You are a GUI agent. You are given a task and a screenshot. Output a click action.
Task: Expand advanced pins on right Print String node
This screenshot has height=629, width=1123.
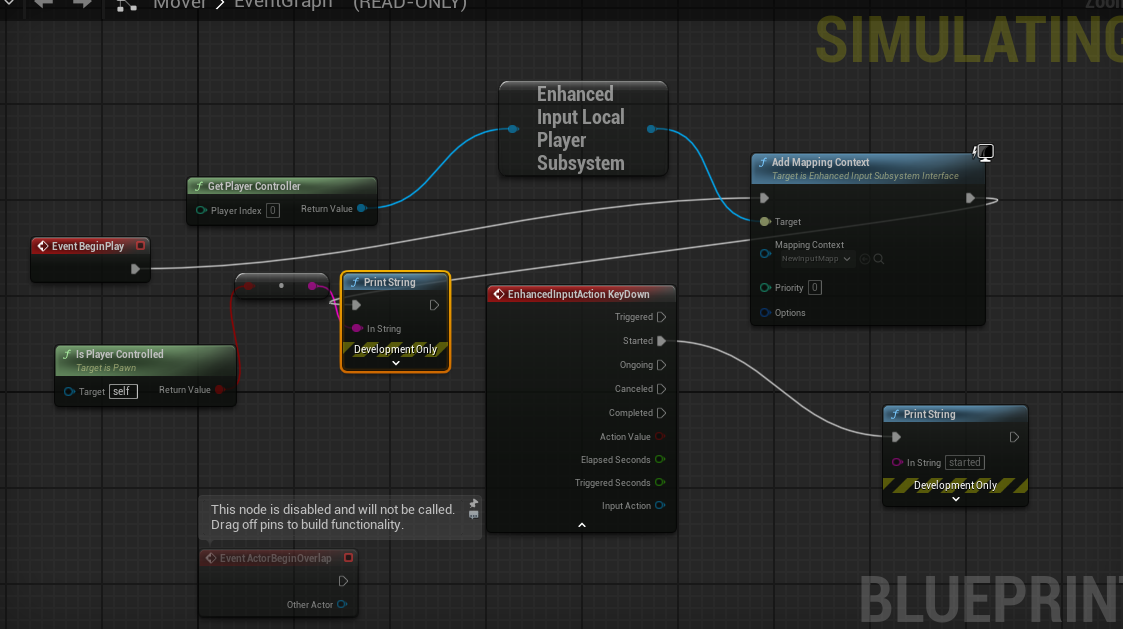[x=955, y=499]
